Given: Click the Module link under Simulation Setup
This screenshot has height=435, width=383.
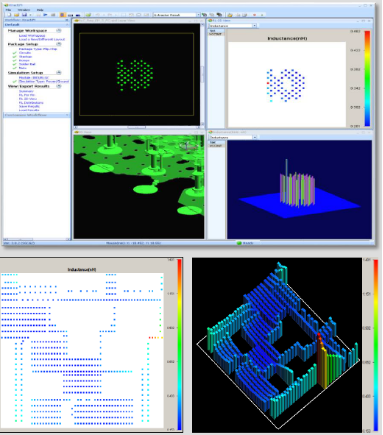Looking at the screenshot, I should [34, 77].
